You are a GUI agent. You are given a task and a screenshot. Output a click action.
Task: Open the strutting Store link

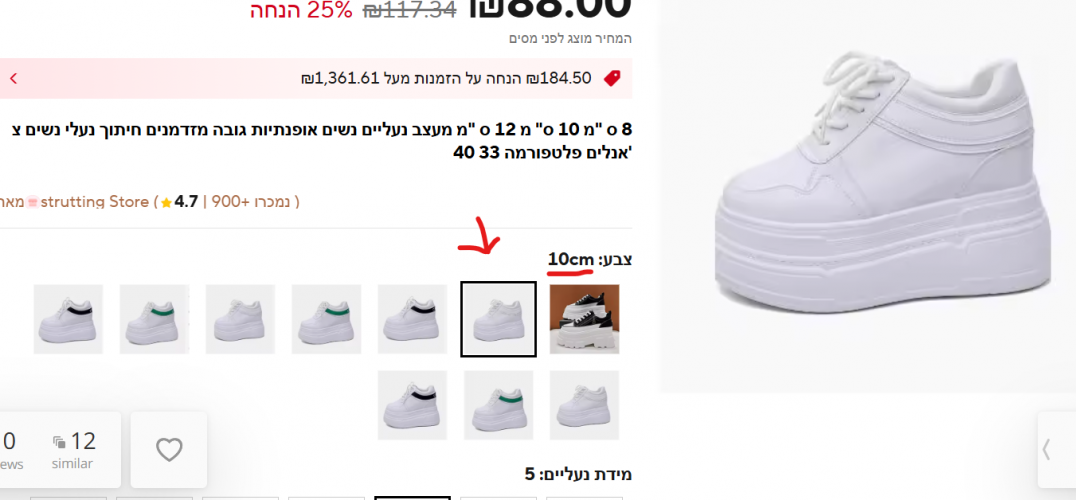pyautogui.click(x=95, y=202)
